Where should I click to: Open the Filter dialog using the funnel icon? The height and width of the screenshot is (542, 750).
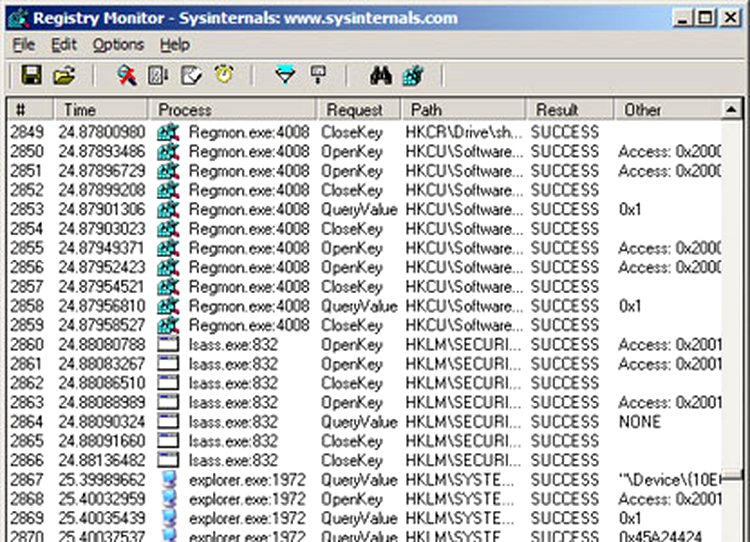click(285, 75)
